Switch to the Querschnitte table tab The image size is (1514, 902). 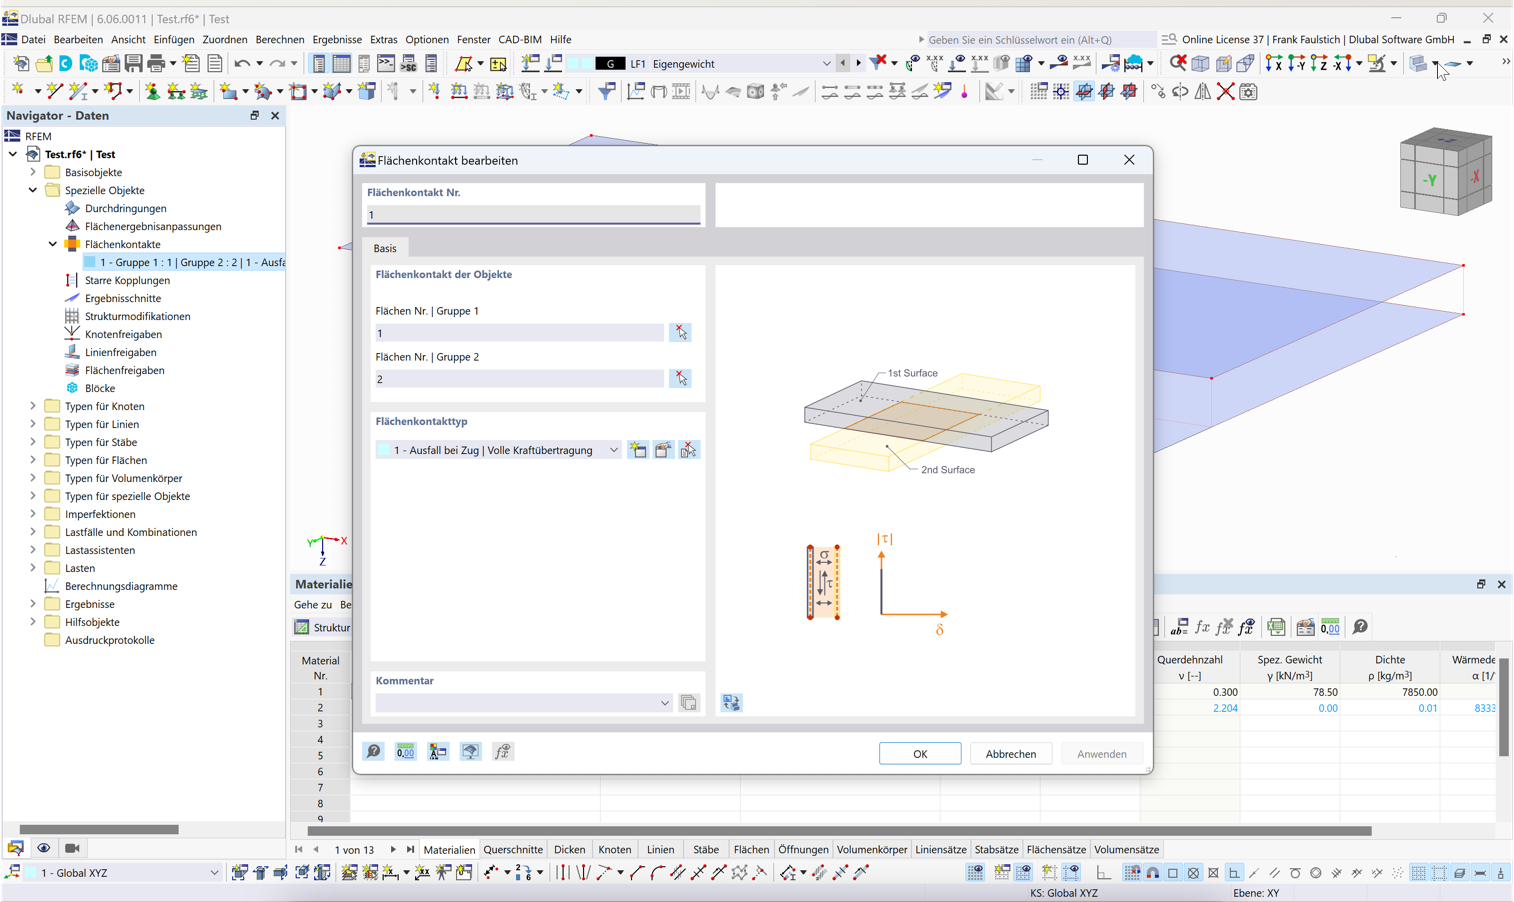pos(512,849)
